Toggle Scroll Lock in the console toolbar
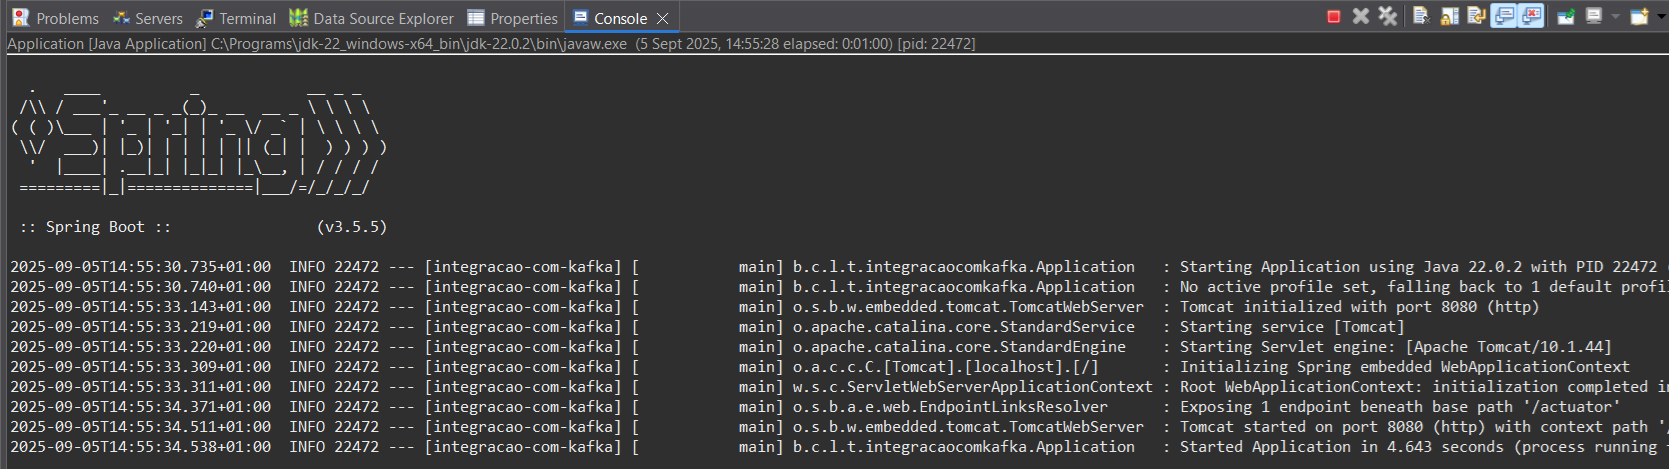 (1449, 16)
